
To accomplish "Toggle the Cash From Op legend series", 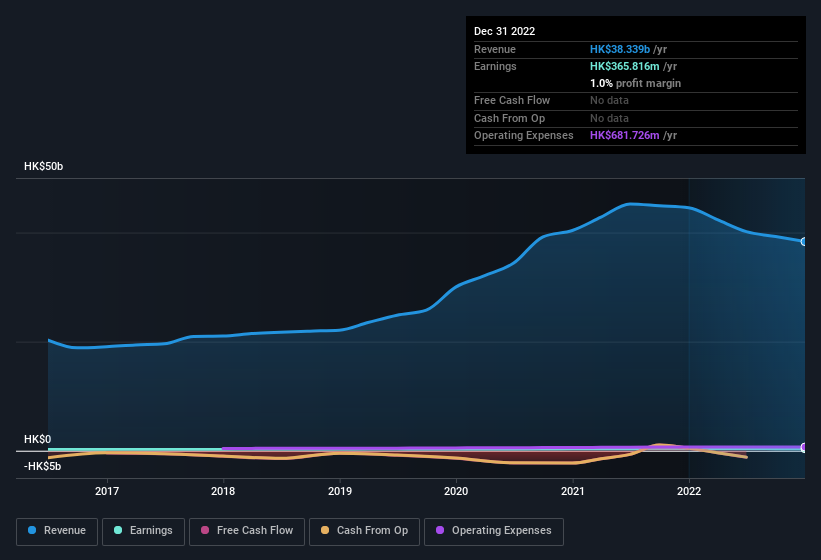I will tap(364, 531).
